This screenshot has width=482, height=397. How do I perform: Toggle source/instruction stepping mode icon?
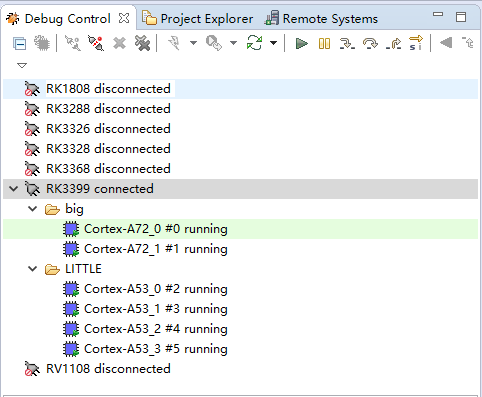click(x=416, y=43)
